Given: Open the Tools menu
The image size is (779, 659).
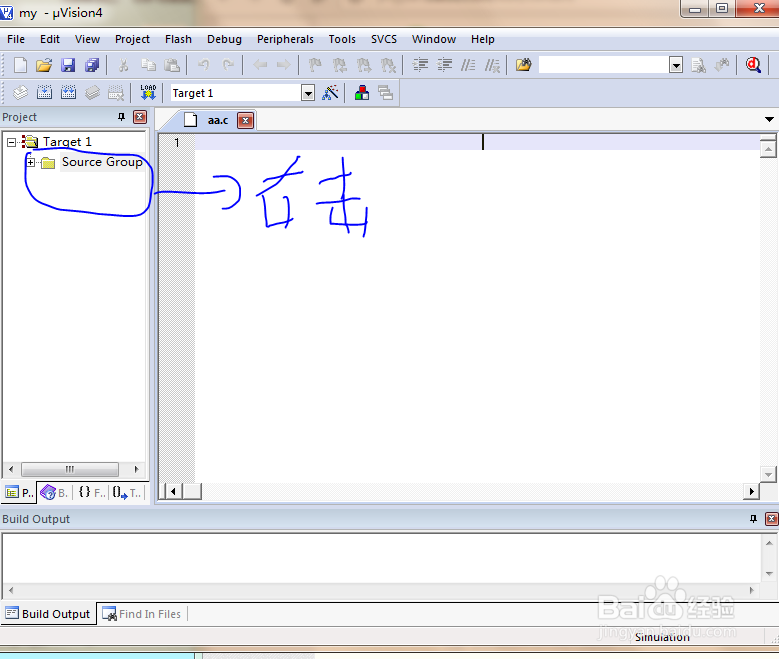Looking at the screenshot, I should tap(342, 39).
